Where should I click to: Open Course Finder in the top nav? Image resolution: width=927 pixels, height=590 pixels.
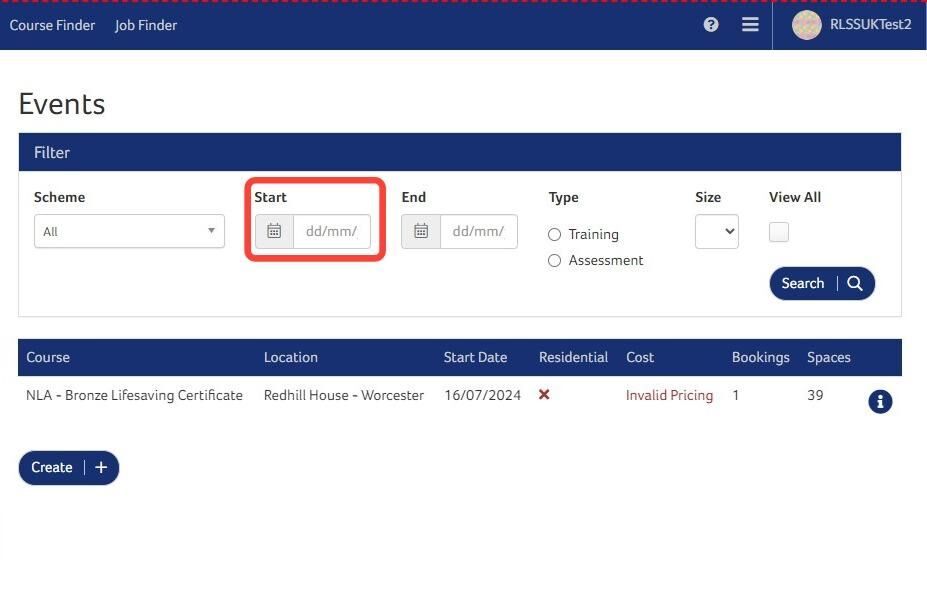[52, 25]
